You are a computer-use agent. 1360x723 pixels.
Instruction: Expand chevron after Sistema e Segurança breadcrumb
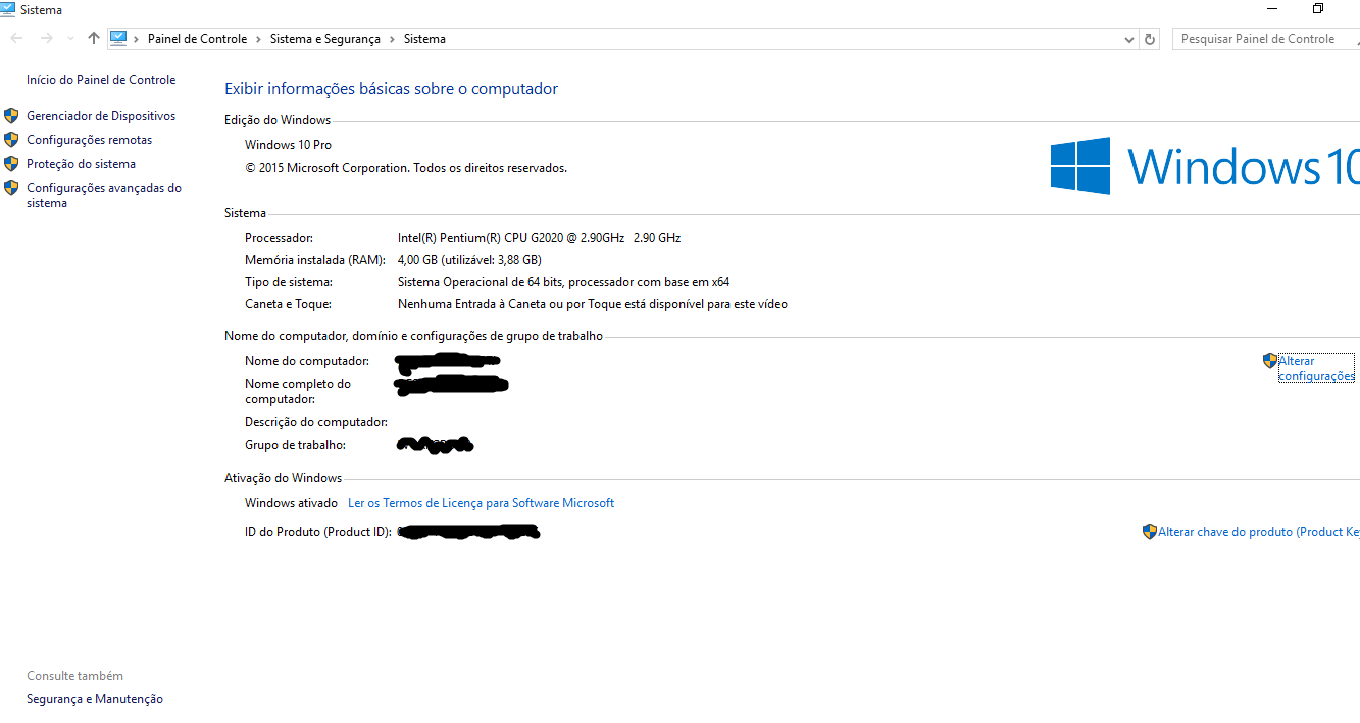click(x=392, y=39)
